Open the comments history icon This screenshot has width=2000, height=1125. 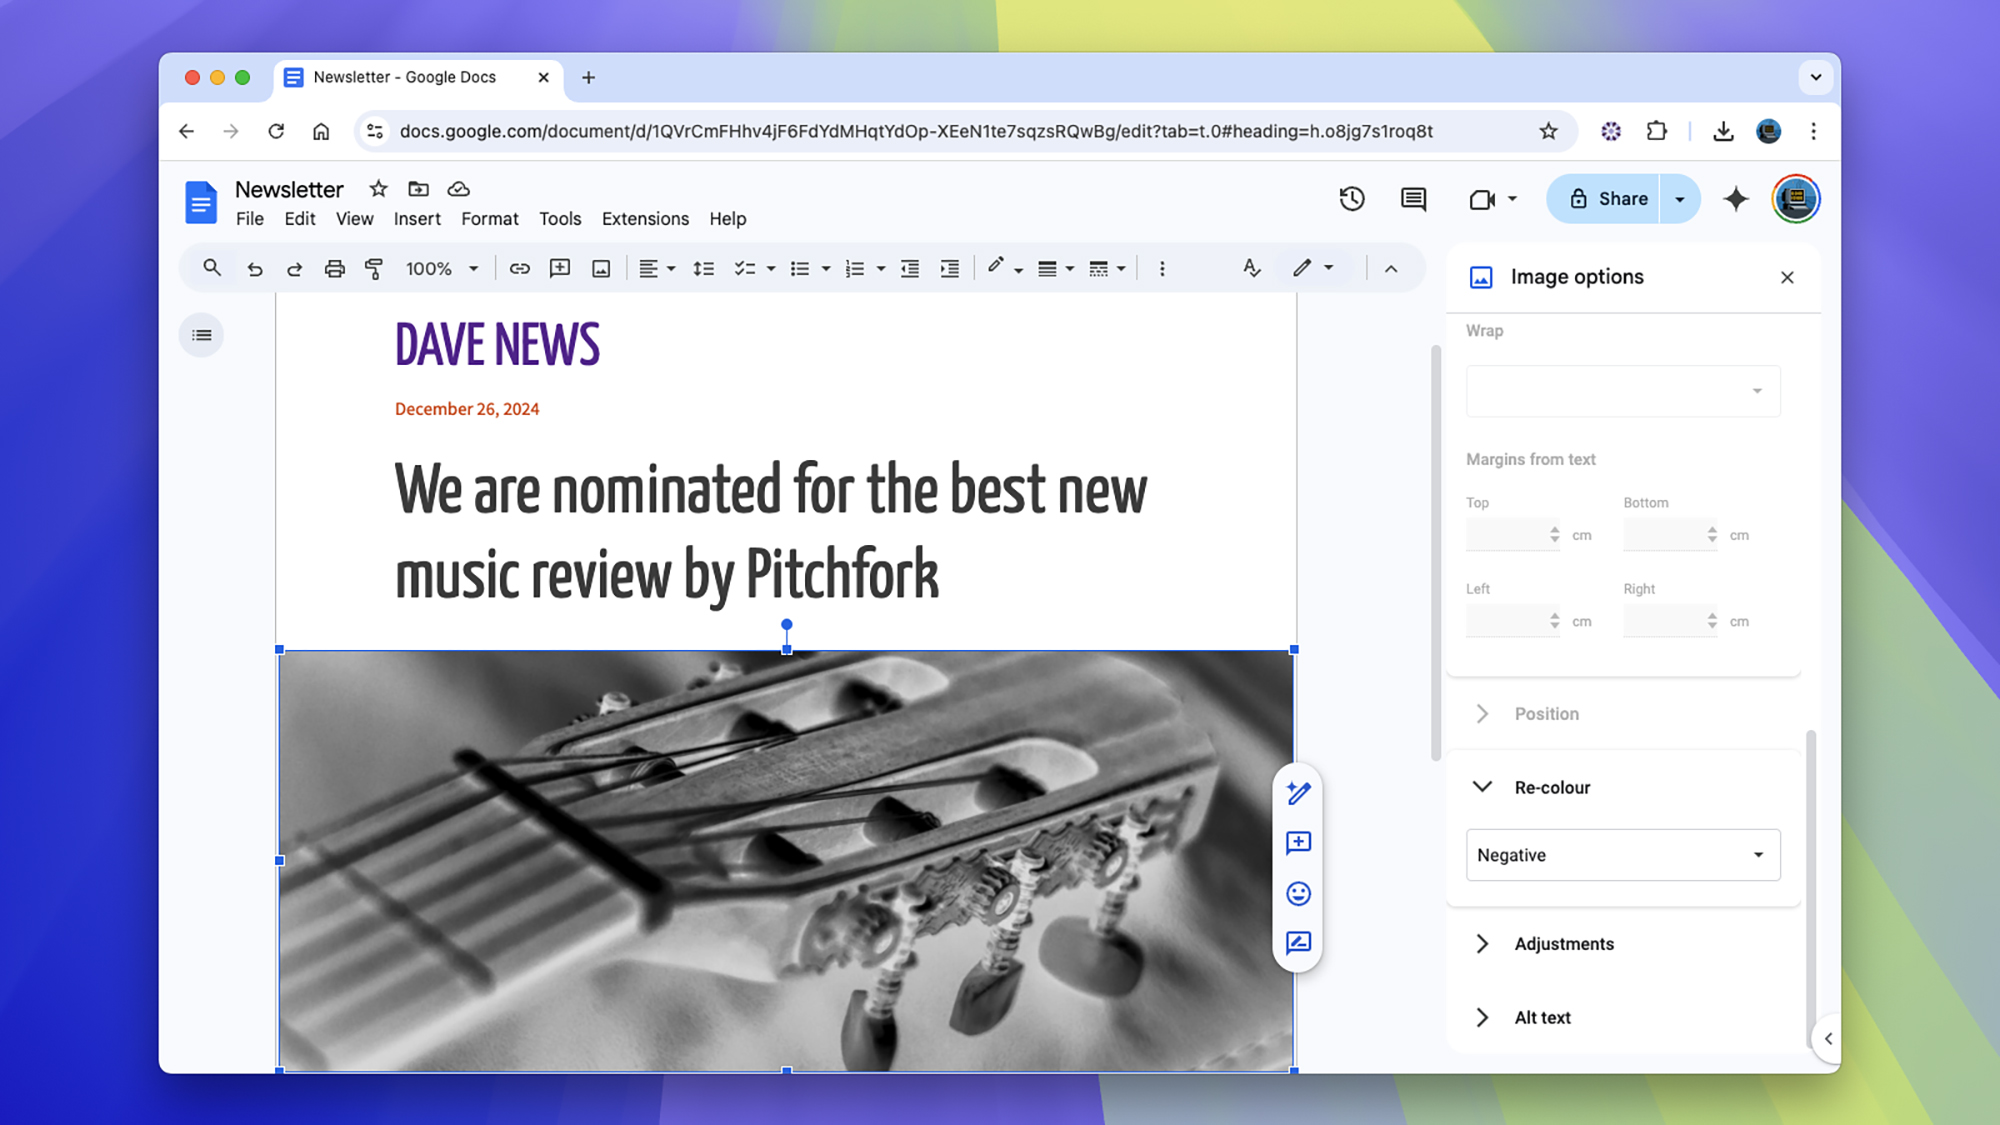click(1413, 199)
